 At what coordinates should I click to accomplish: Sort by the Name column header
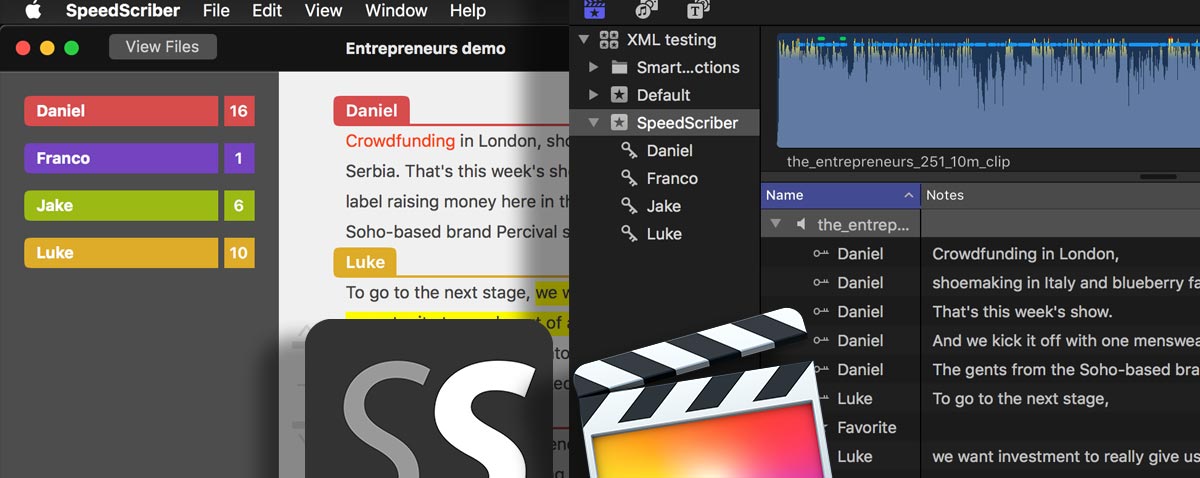[840, 195]
